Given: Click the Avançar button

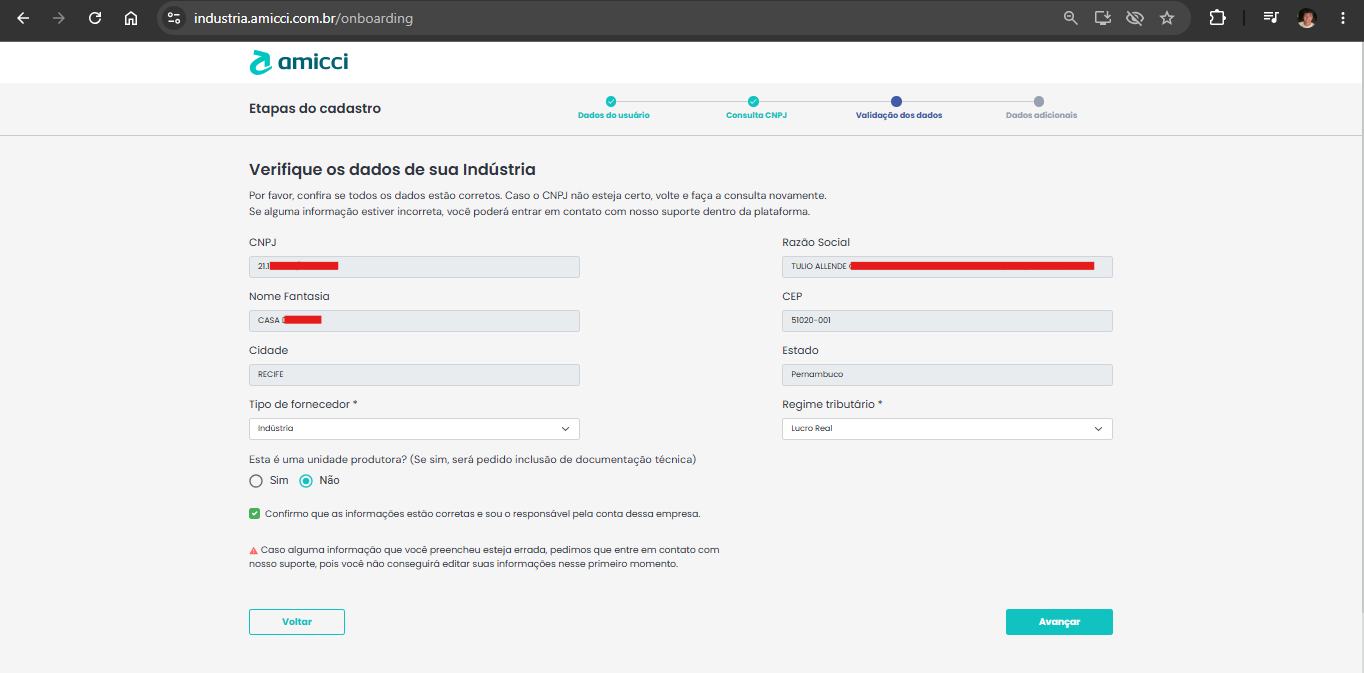Looking at the screenshot, I should click(1059, 622).
